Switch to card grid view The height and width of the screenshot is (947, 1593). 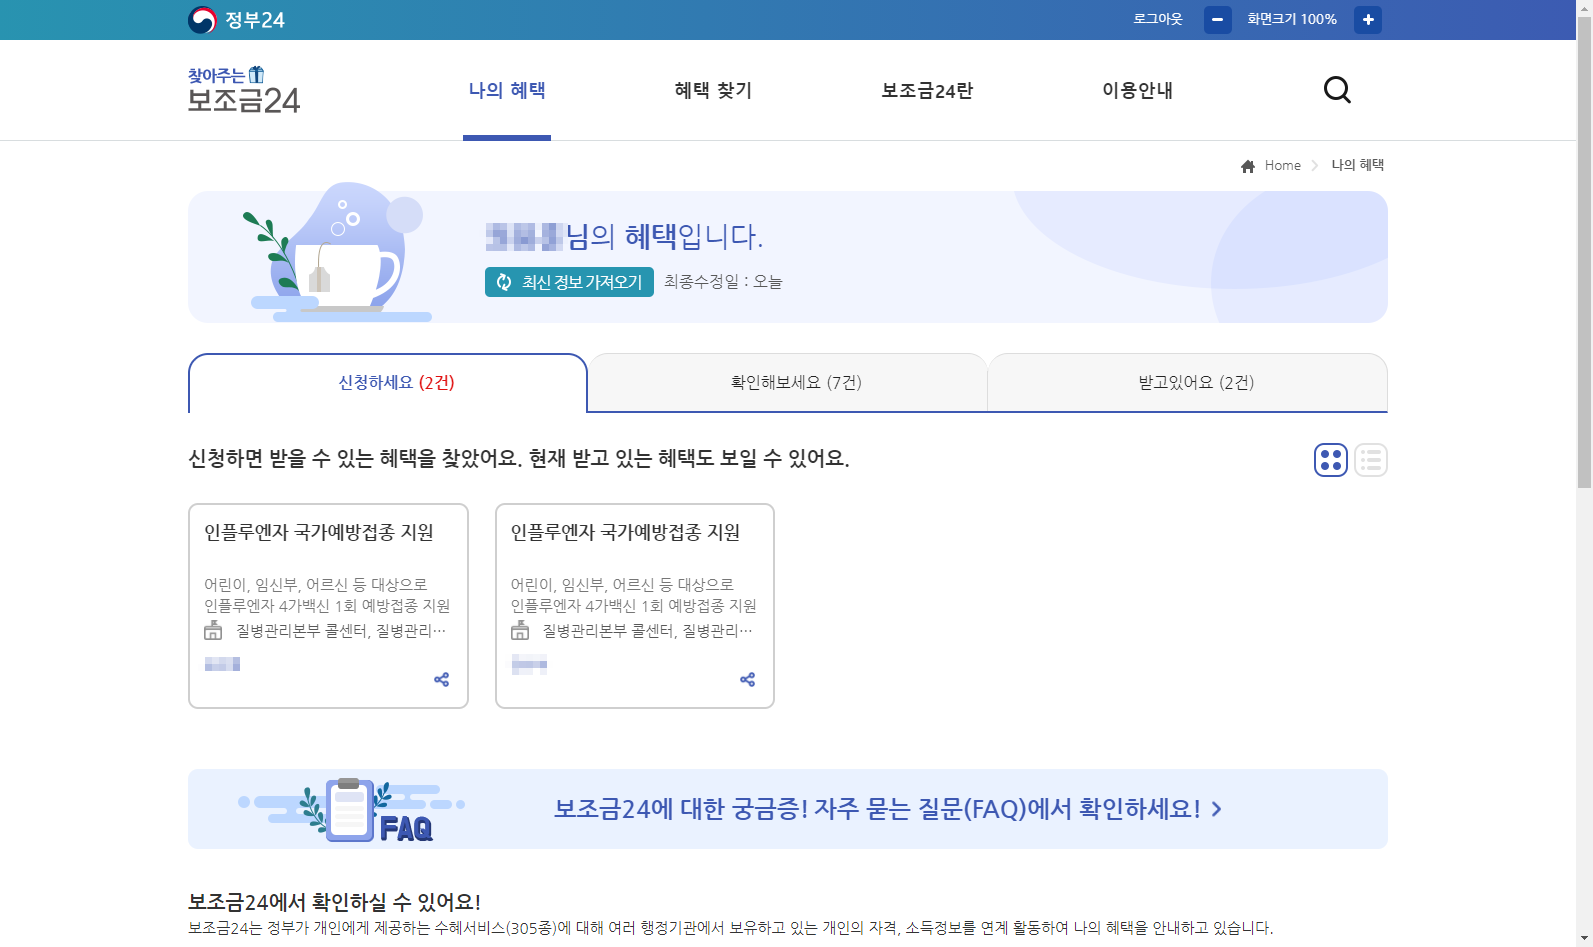(1330, 460)
